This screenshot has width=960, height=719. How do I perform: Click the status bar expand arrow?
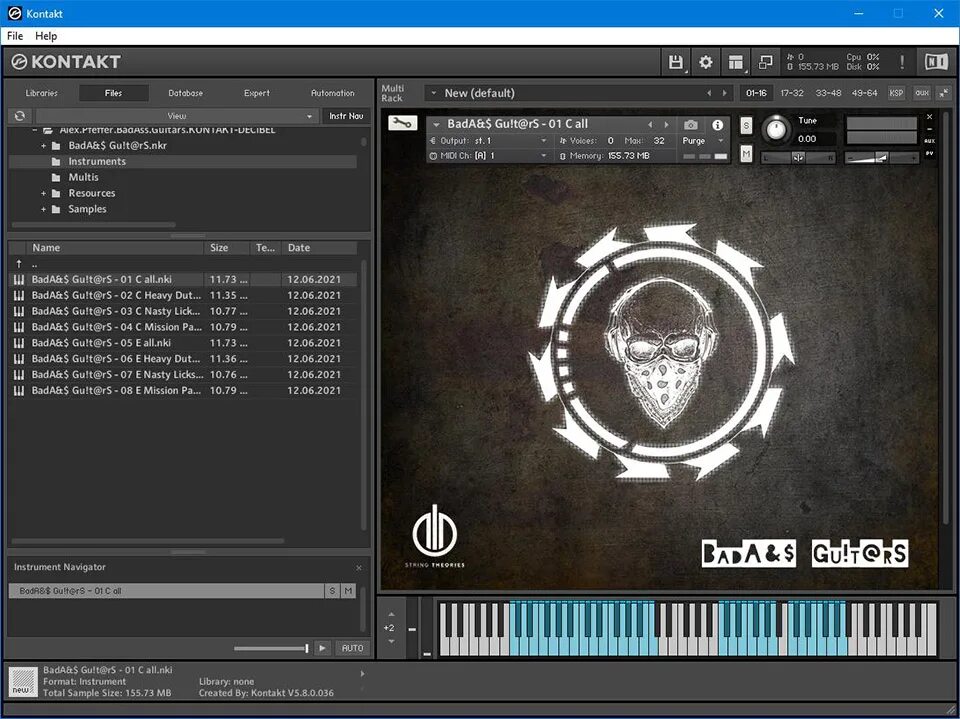[x=362, y=674]
